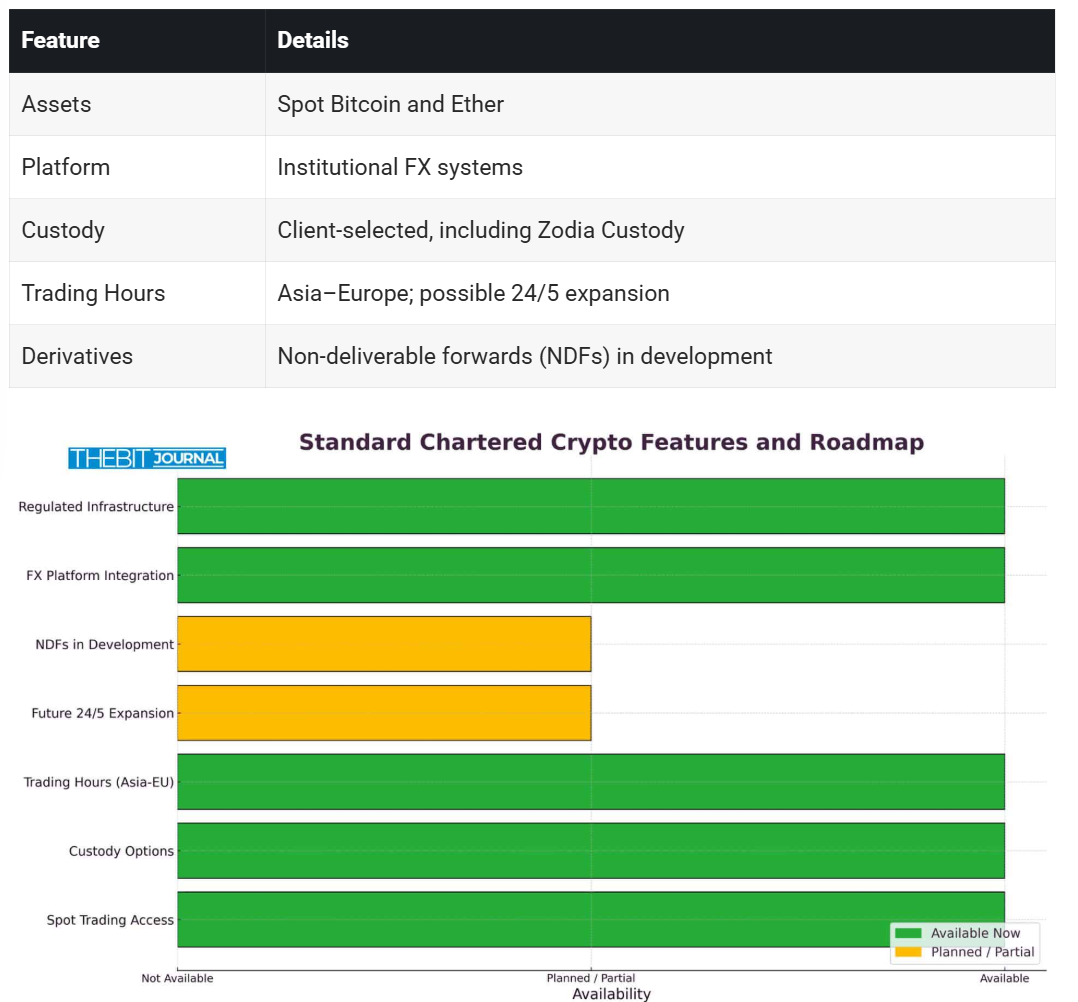Click the FX Platform Integration green bar
Image resolution: width=1078 pixels, height=1002 pixels.
[x=591, y=575]
